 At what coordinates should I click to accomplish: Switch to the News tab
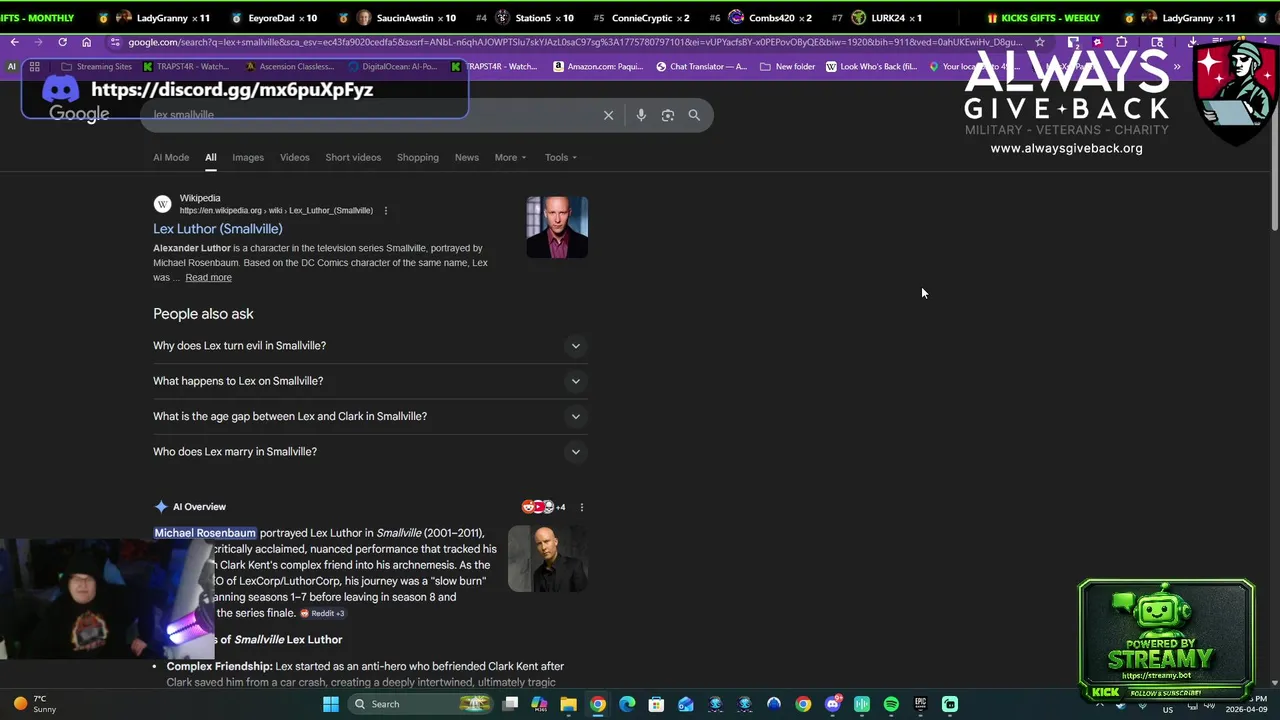point(467,157)
